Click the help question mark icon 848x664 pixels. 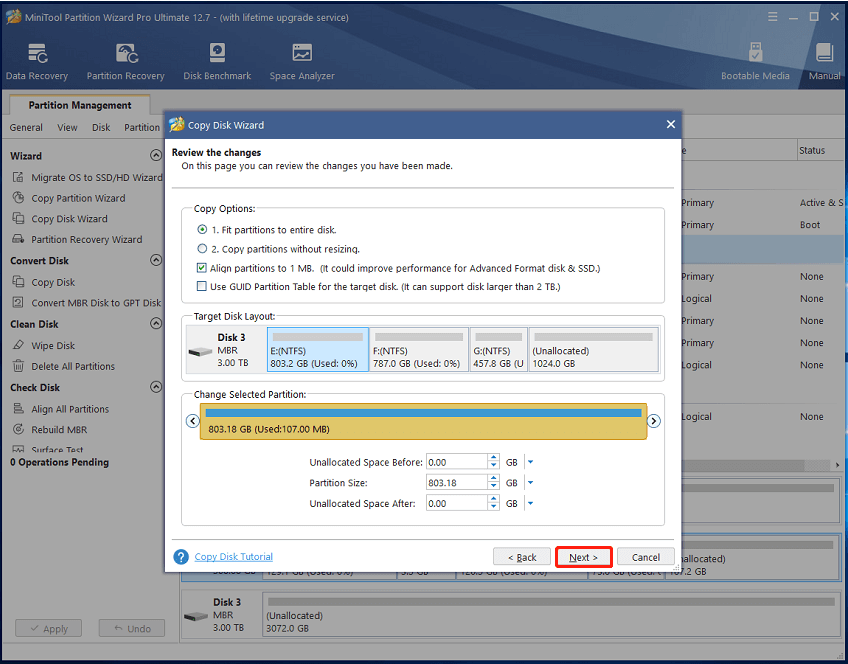coord(181,556)
